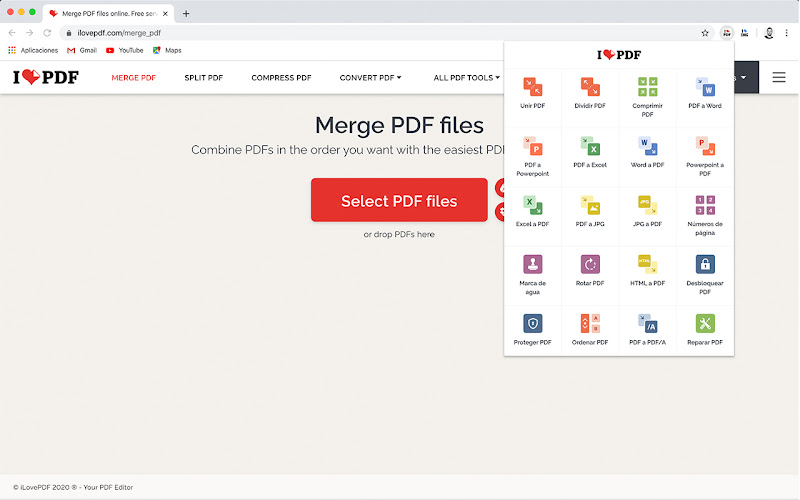Click the second extension icon in toolbar
Screen dimensions: 800x500
click(x=744, y=33)
